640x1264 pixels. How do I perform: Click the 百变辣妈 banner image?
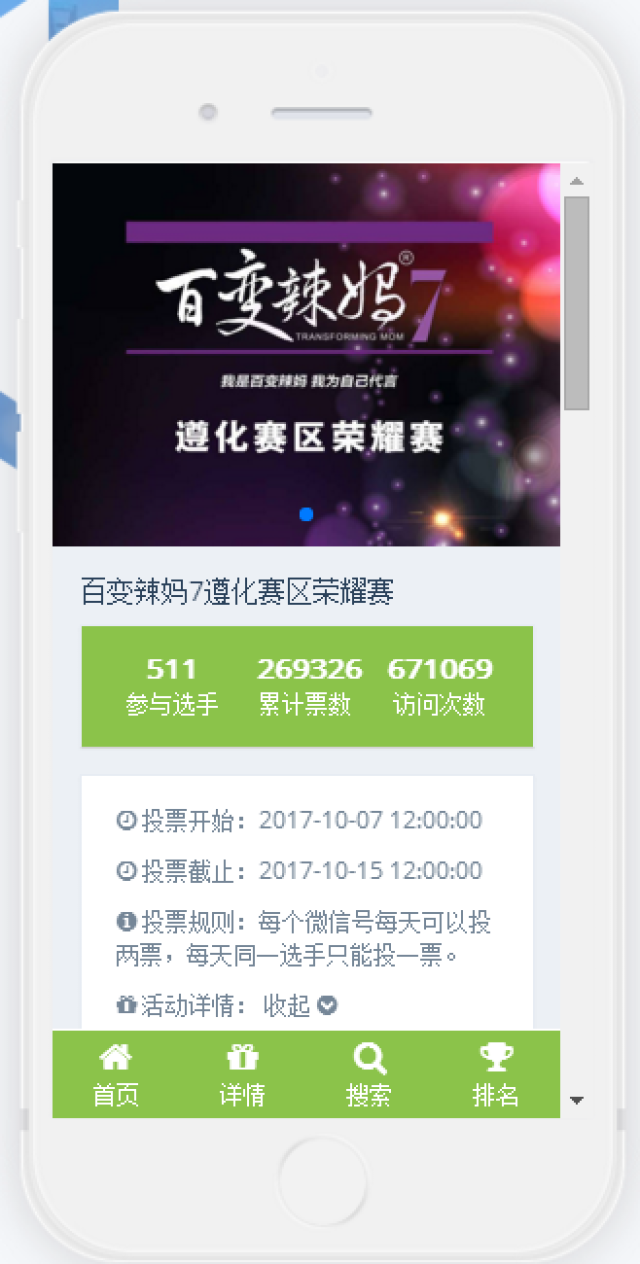click(x=306, y=355)
